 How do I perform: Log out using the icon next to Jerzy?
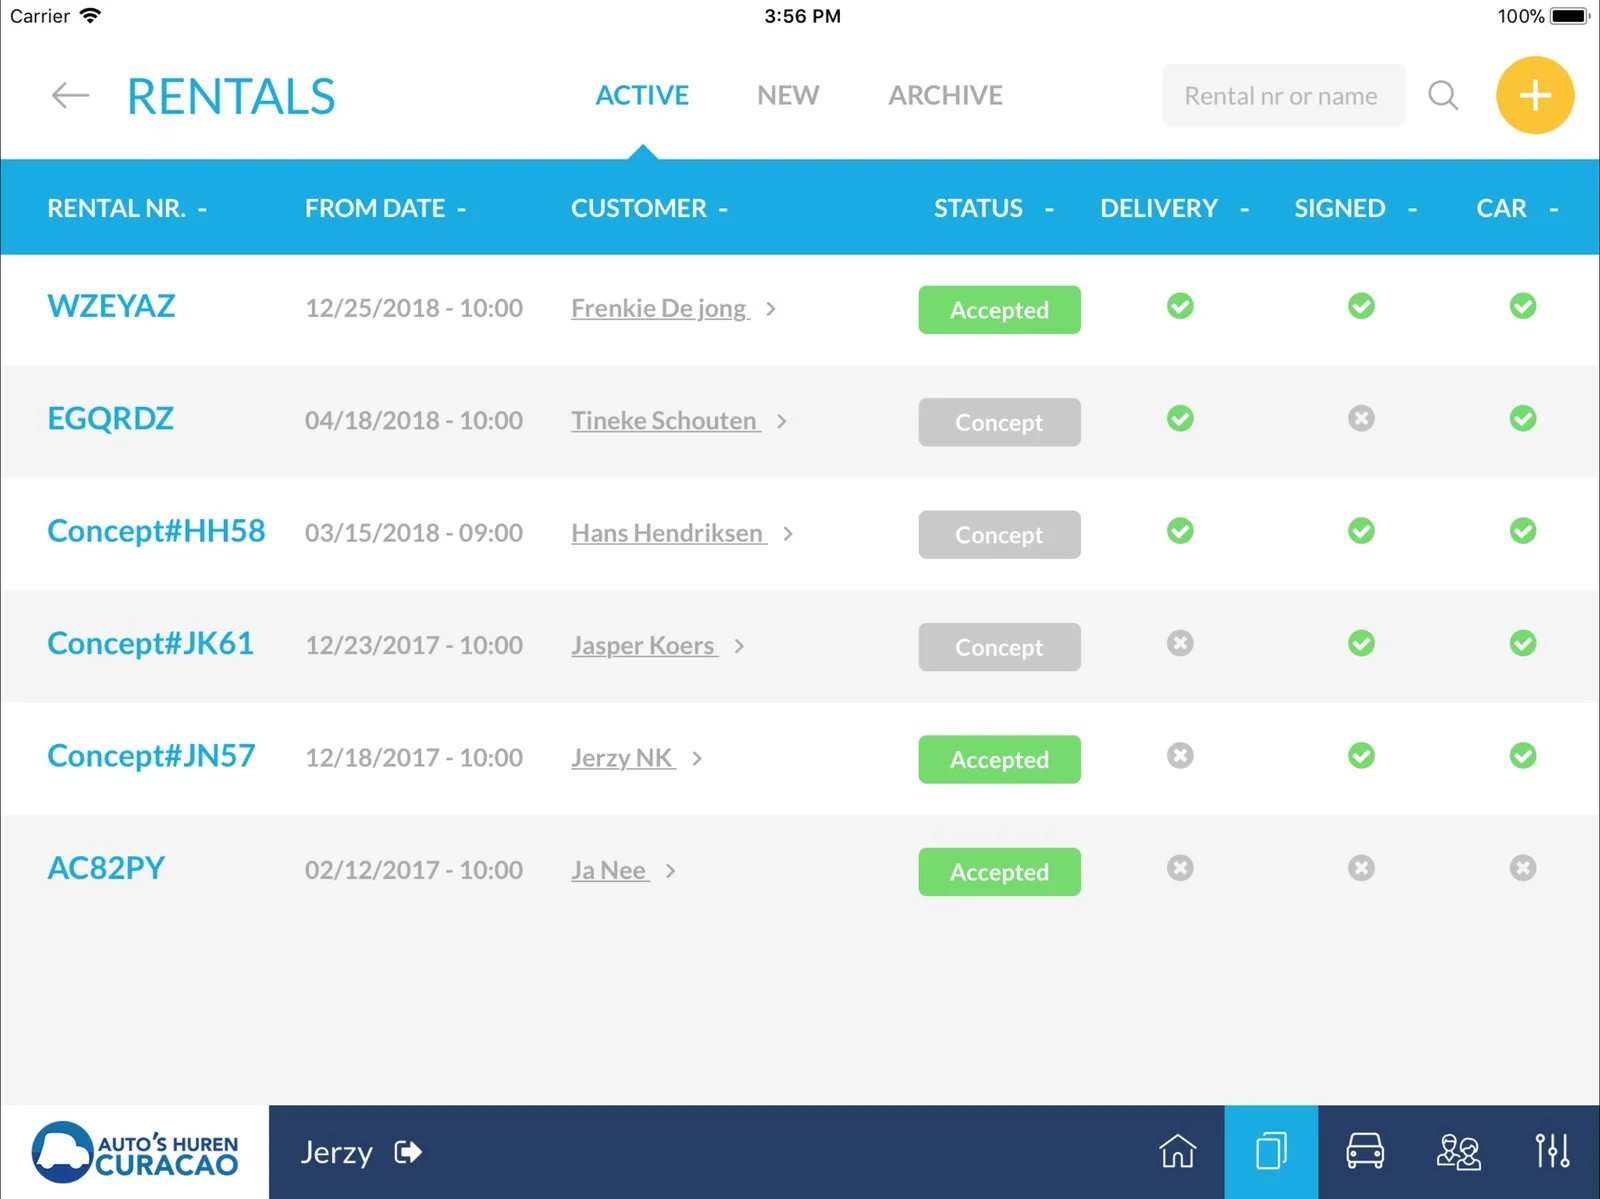point(408,1152)
